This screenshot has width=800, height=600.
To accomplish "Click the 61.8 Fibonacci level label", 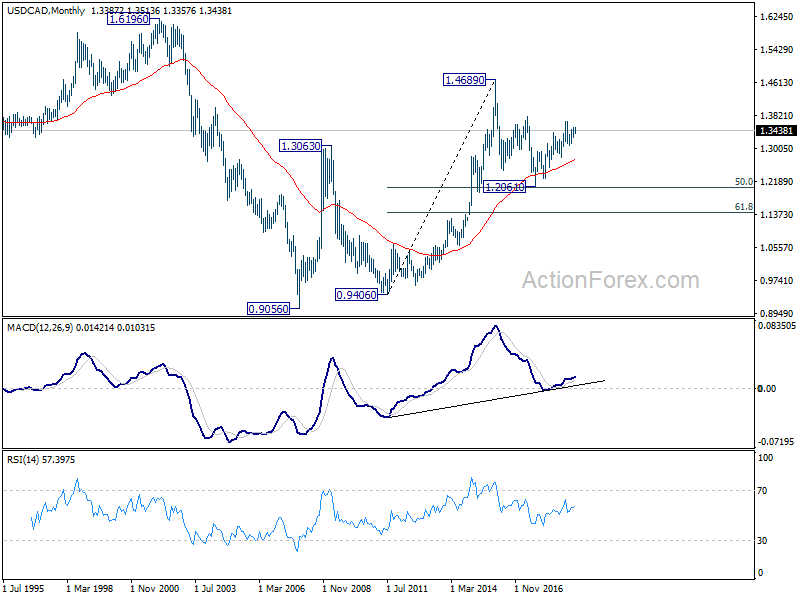I will 743,207.
